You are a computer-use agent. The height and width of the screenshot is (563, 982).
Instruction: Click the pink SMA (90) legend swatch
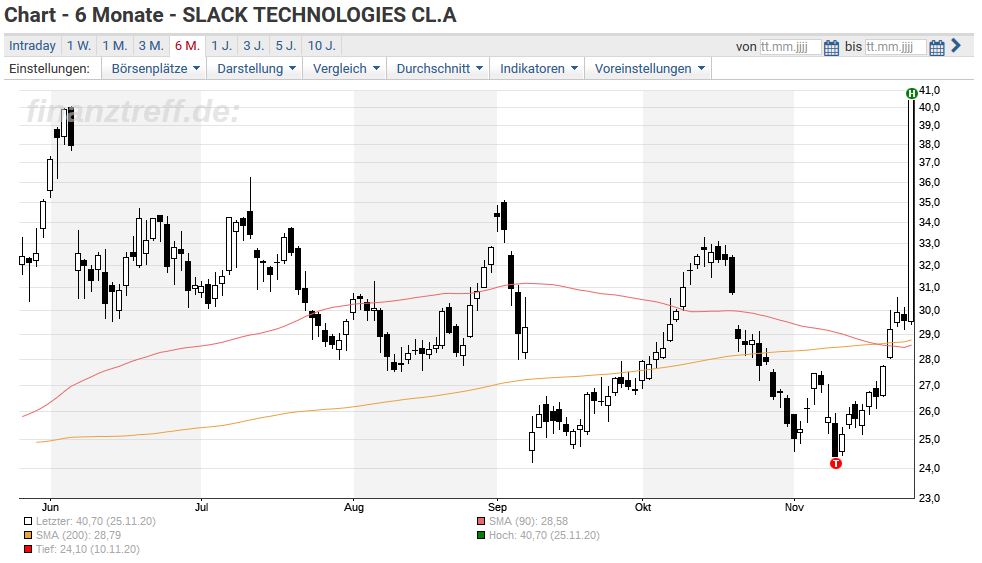click(480, 521)
